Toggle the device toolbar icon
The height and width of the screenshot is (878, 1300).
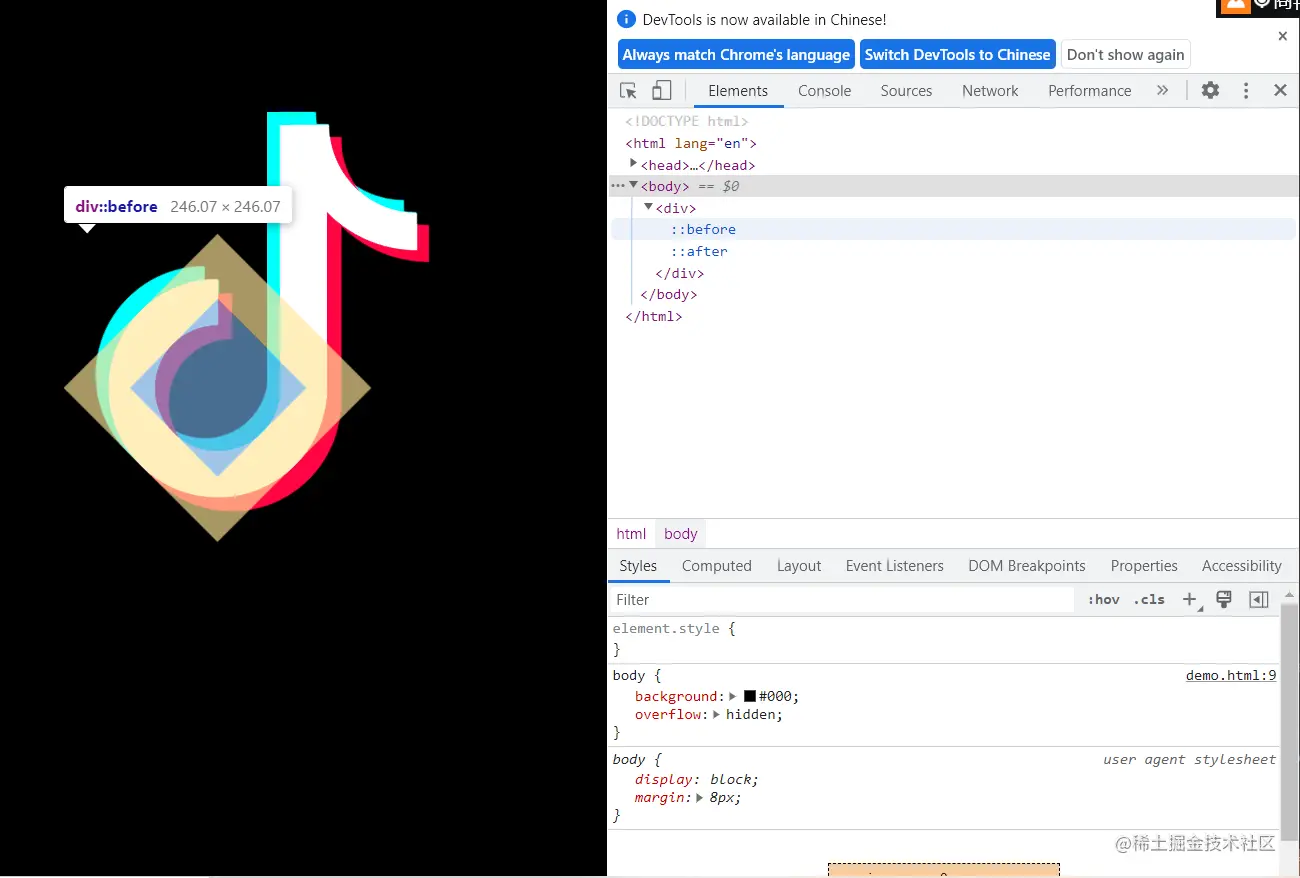661,91
